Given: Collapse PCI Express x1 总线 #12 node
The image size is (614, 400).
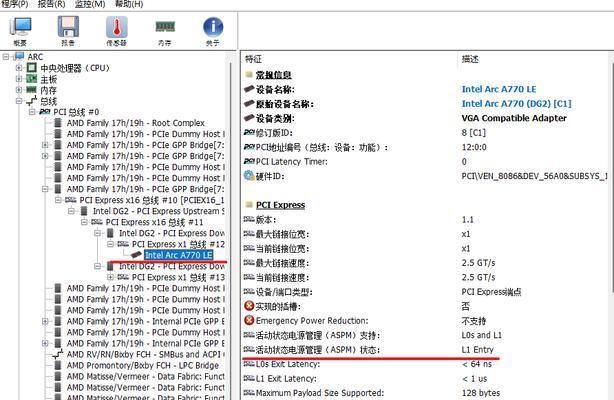Looking at the screenshot, I should tap(110, 244).
